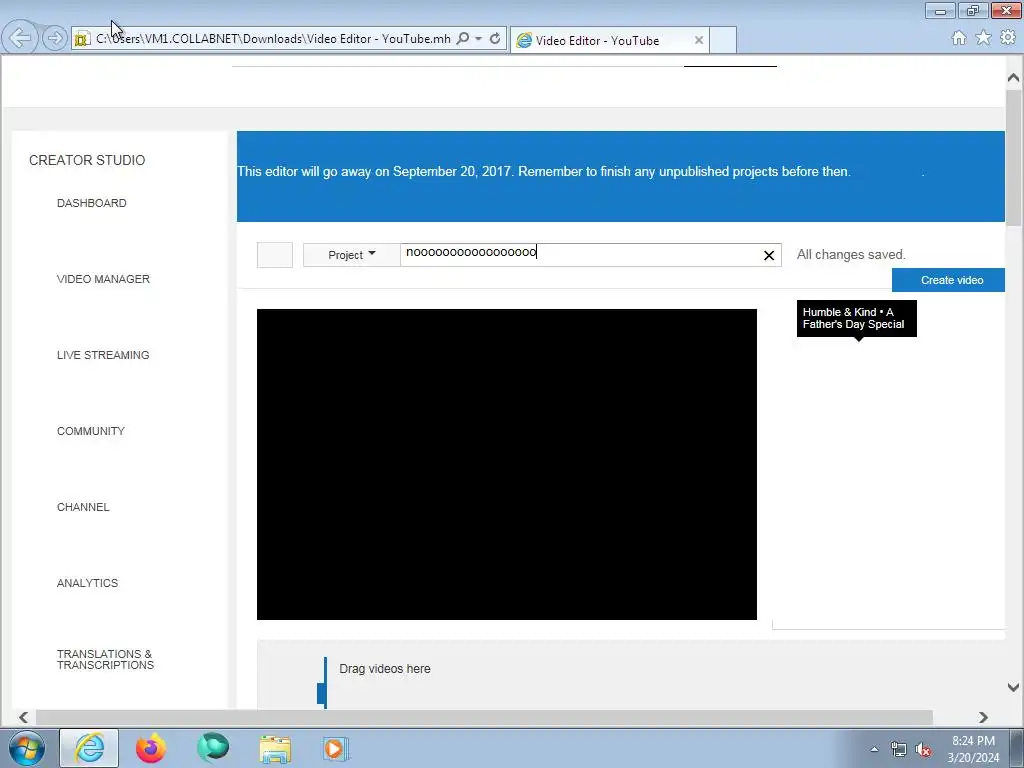Open Favorites star icon
This screenshot has height=768, width=1024.
coord(984,38)
